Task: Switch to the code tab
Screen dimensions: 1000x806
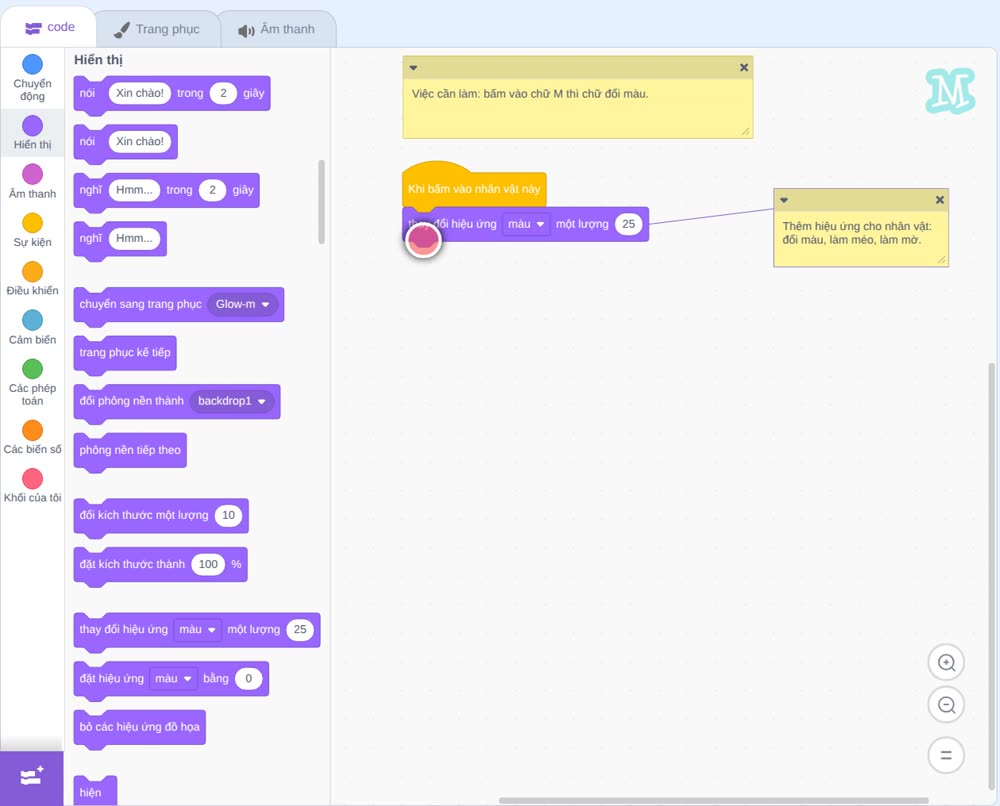Action: (x=49, y=27)
